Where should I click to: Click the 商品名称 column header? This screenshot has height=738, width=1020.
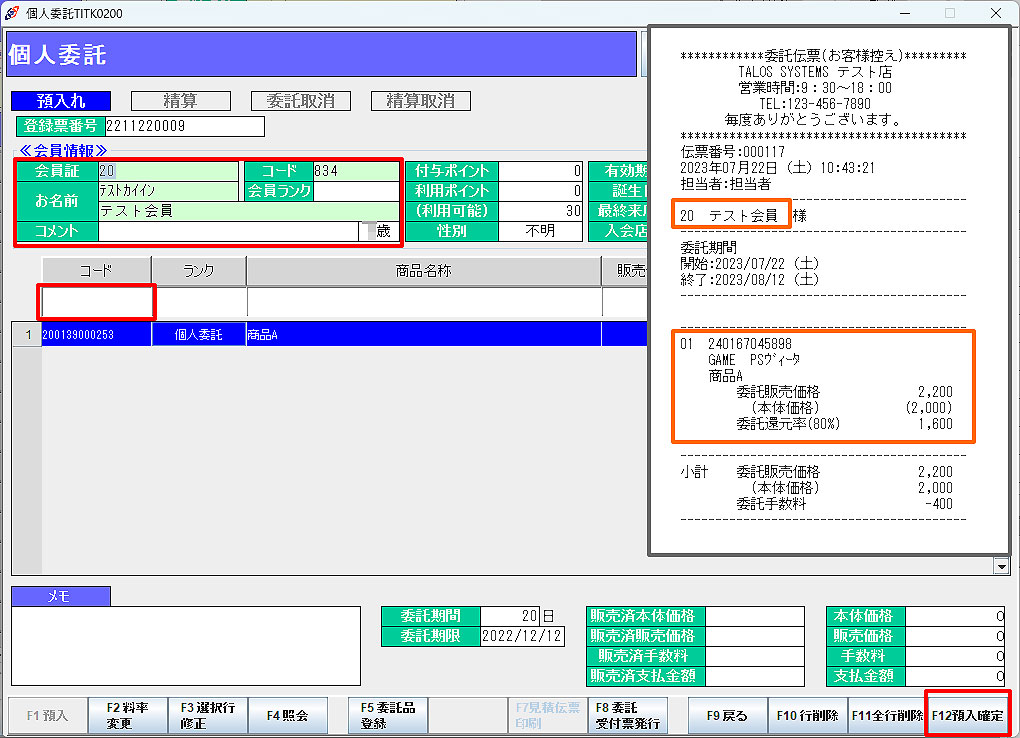(x=423, y=271)
